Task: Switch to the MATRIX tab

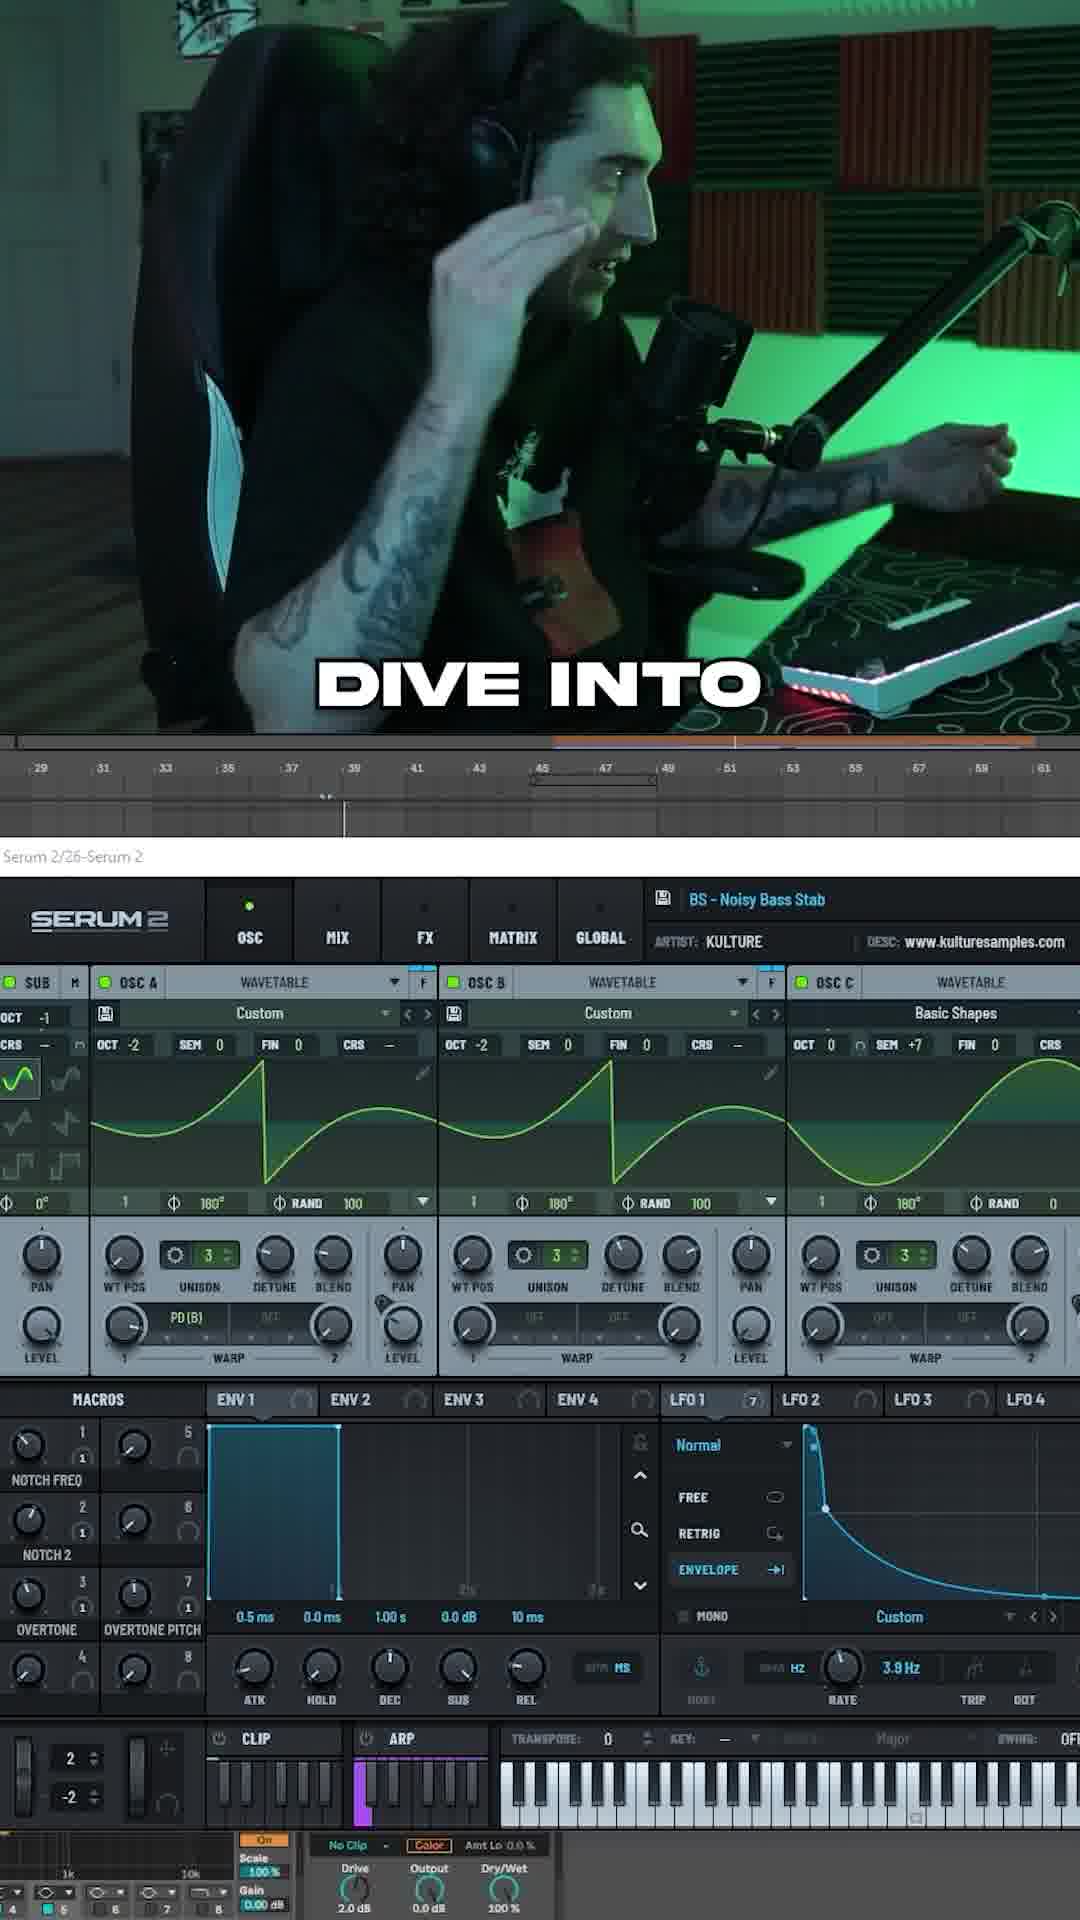Action: 513,923
